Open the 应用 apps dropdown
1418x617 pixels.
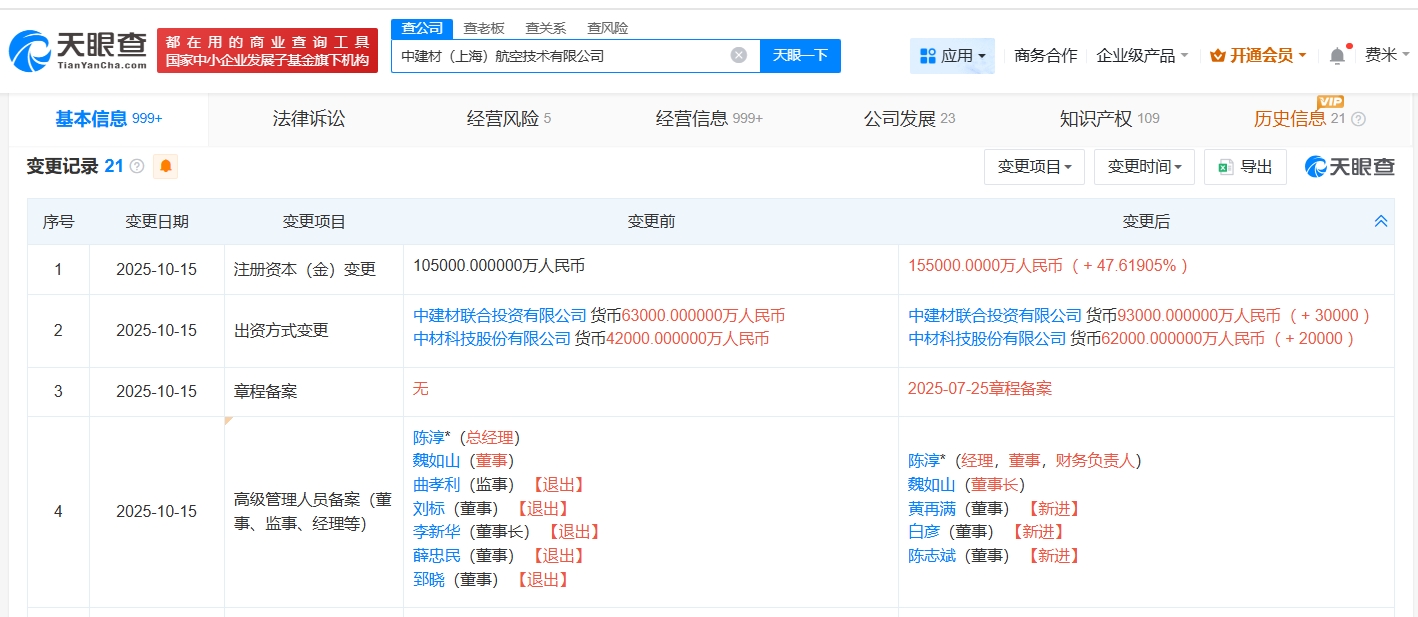click(952, 56)
